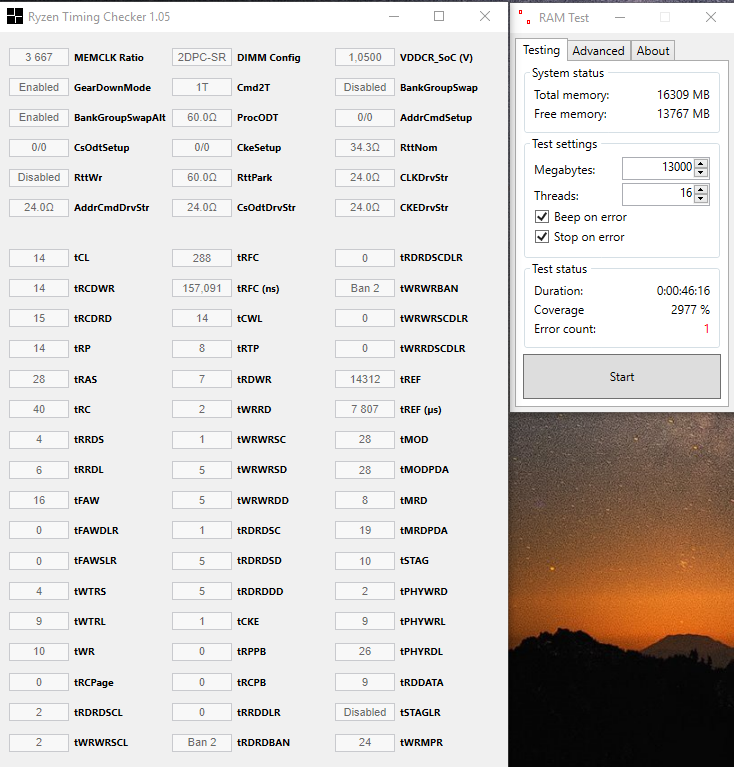Click the VDDCR_SoC value 1,0500
This screenshot has height=767, width=734.
pos(365,57)
